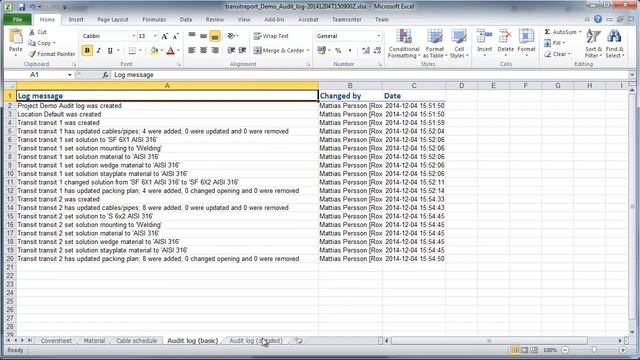640x360 pixels.
Task: Center text horizontally
Action: [203, 50]
